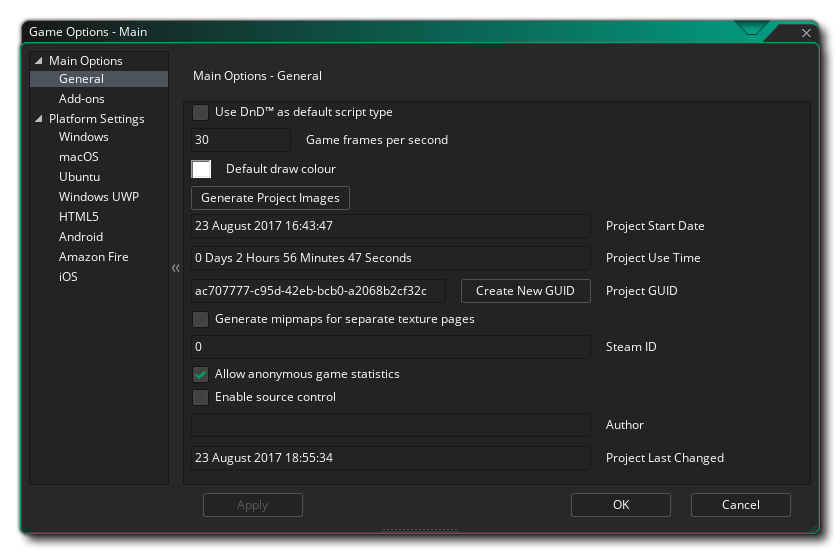Open the iOS platform settings

click(68, 277)
